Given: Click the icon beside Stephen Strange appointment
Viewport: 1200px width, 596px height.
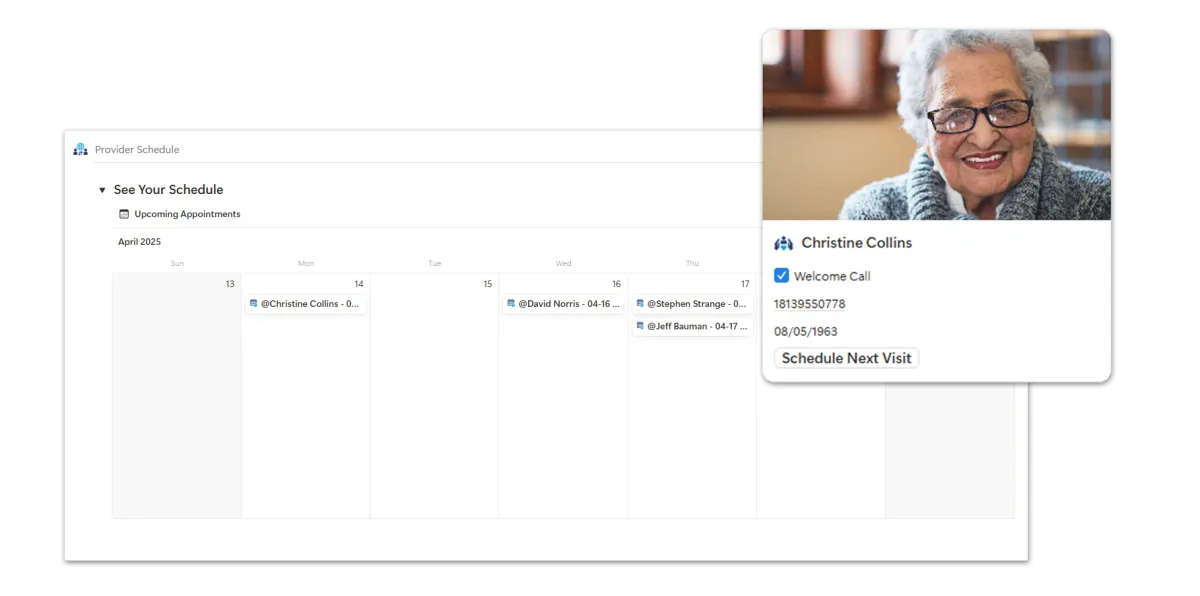Looking at the screenshot, I should (640, 304).
